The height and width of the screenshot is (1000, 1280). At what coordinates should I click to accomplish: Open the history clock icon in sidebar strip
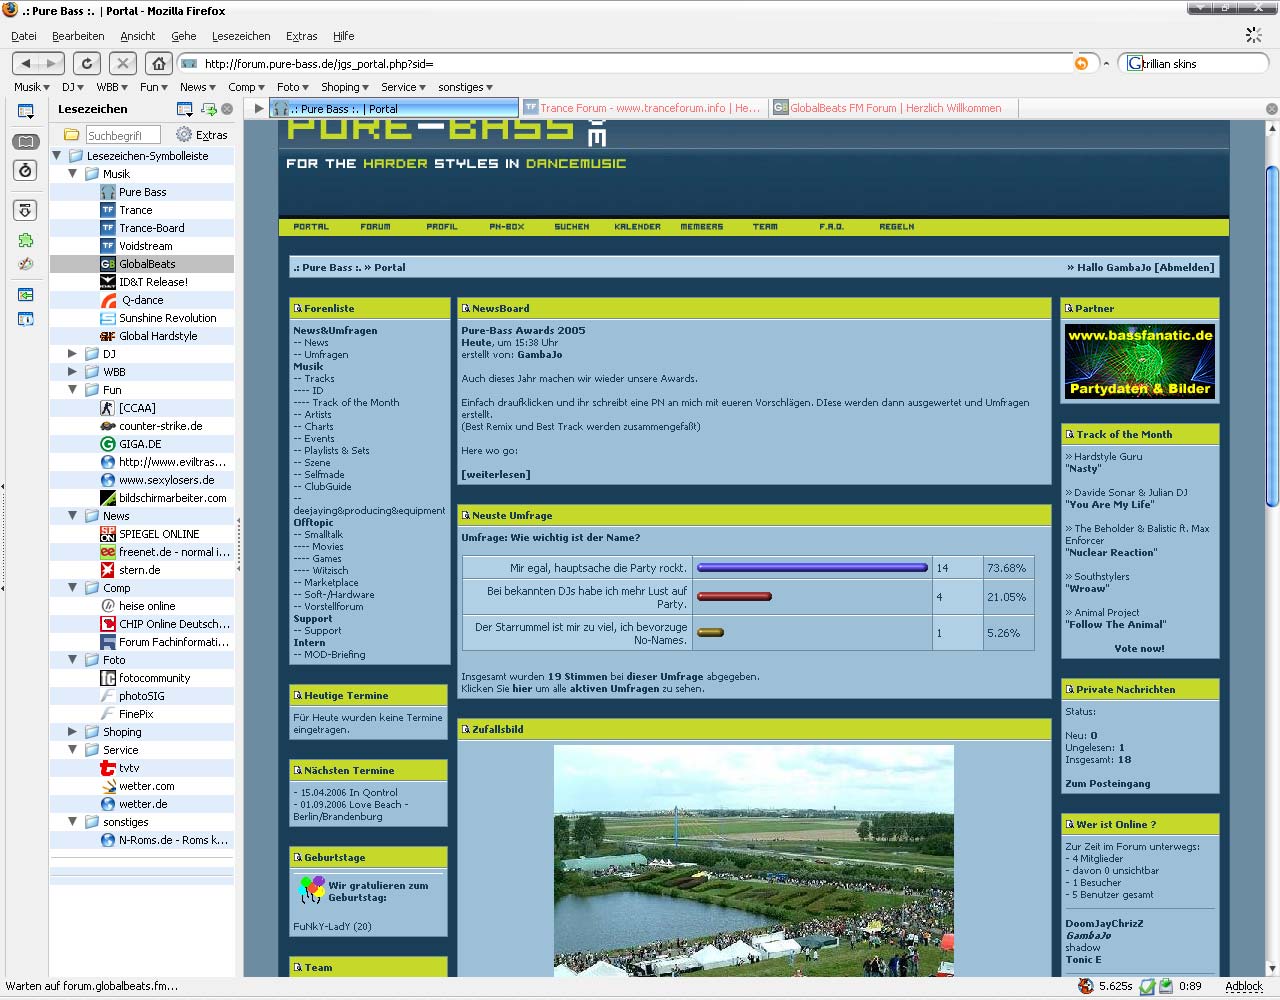pyautogui.click(x=26, y=170)
